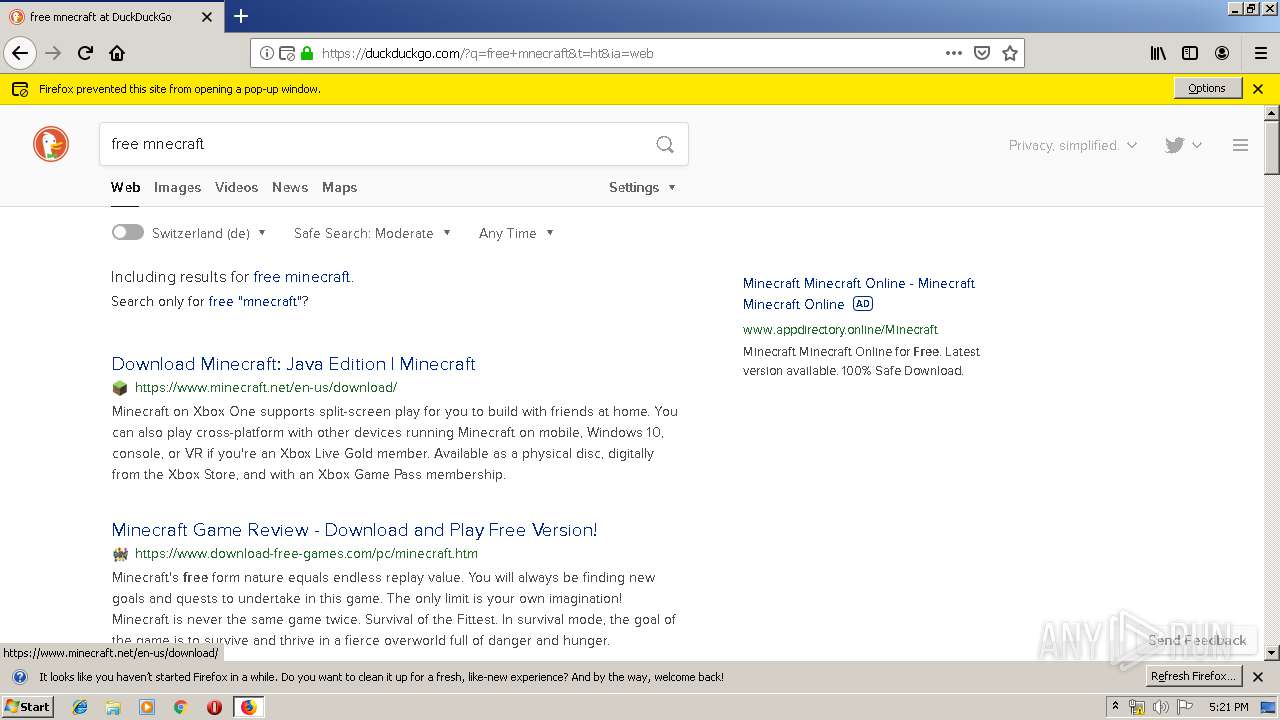The height and width of the screenshot is (720, 1280).
Task: Switch to the Maps tab
Action: coord(339,187)
